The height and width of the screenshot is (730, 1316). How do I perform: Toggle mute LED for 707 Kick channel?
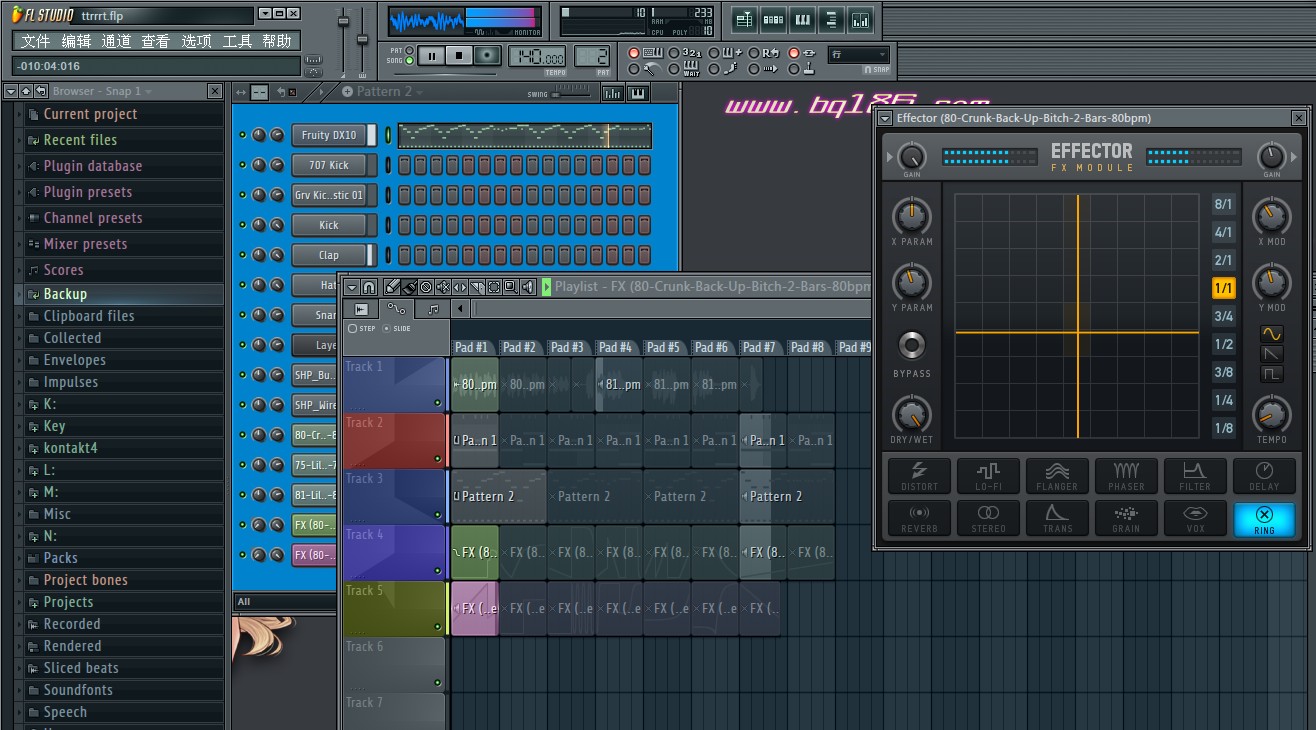pos(242,165)
